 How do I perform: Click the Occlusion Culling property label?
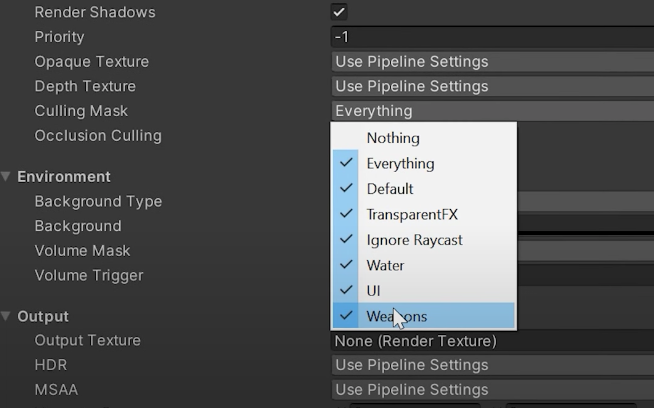coord(98,136)
